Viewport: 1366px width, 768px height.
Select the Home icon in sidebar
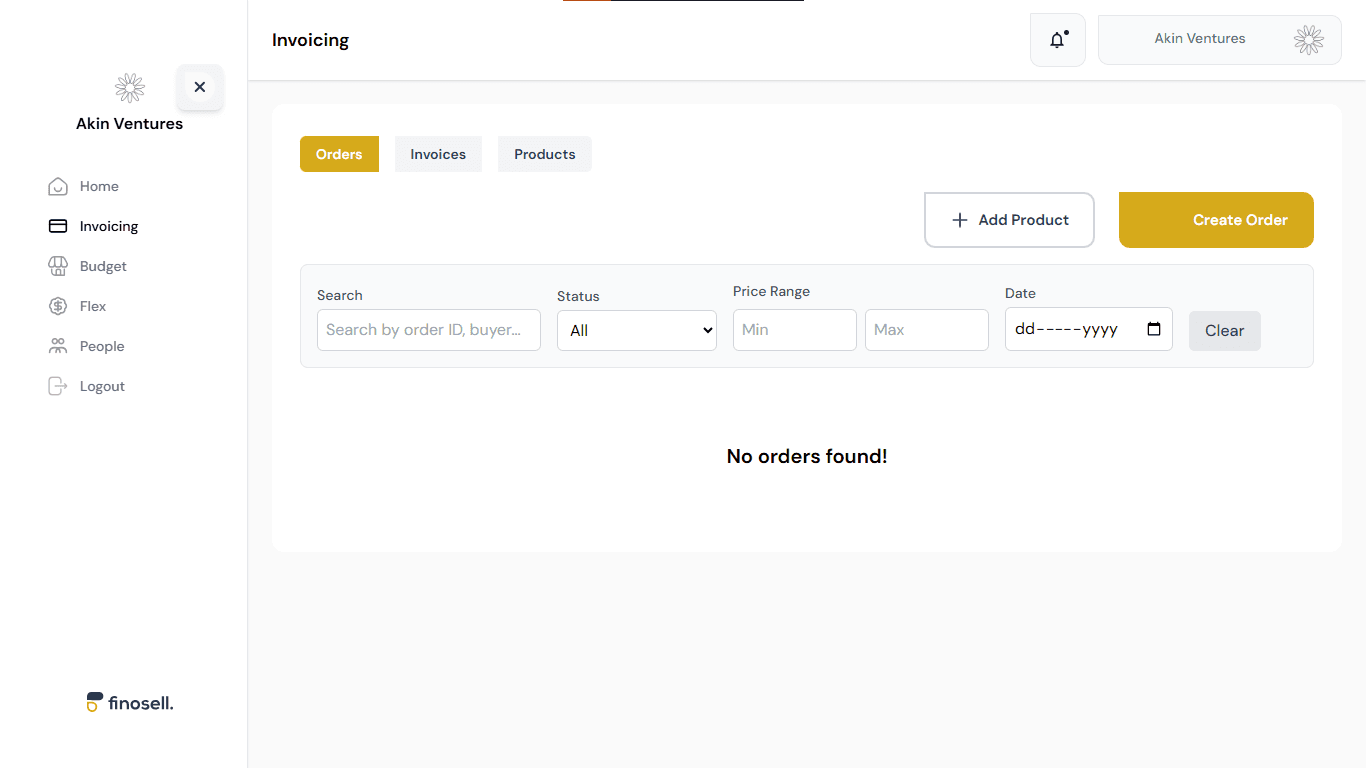(x=58, y=186)
